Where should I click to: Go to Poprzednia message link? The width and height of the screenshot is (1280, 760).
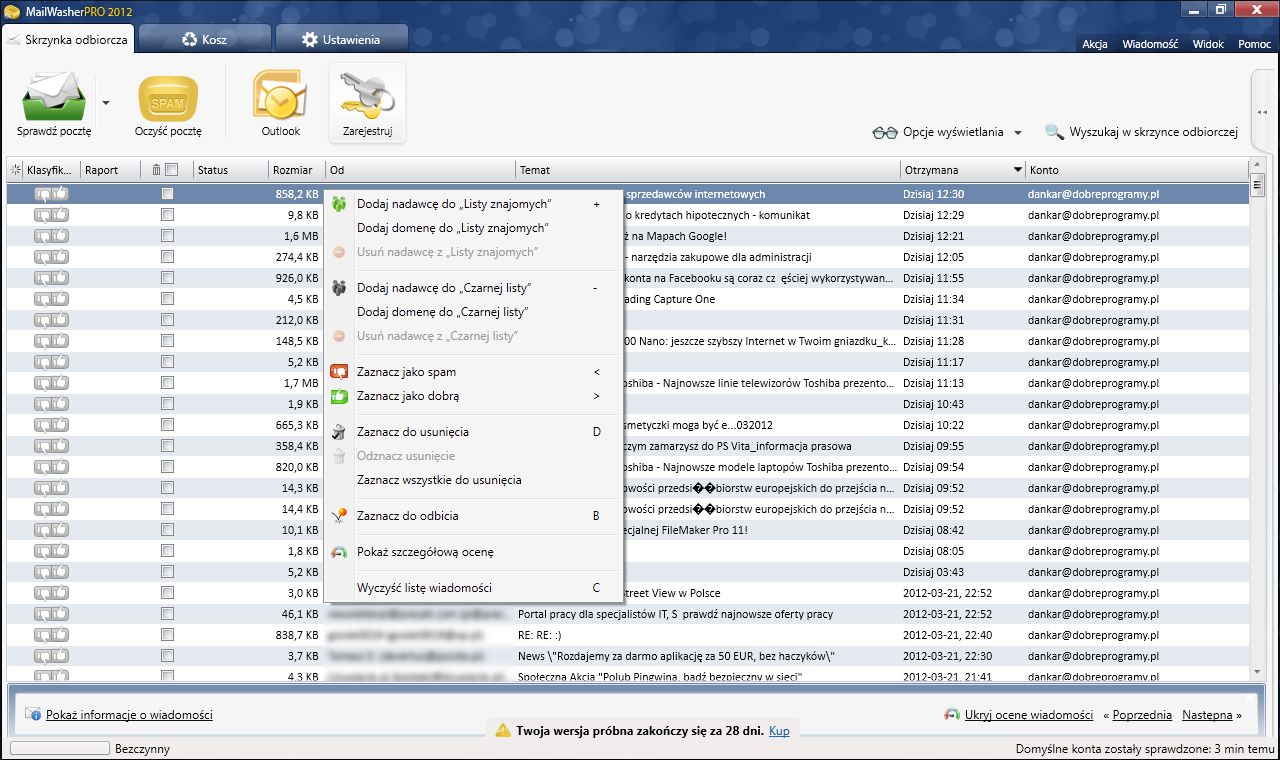(x=1141, y=715)
